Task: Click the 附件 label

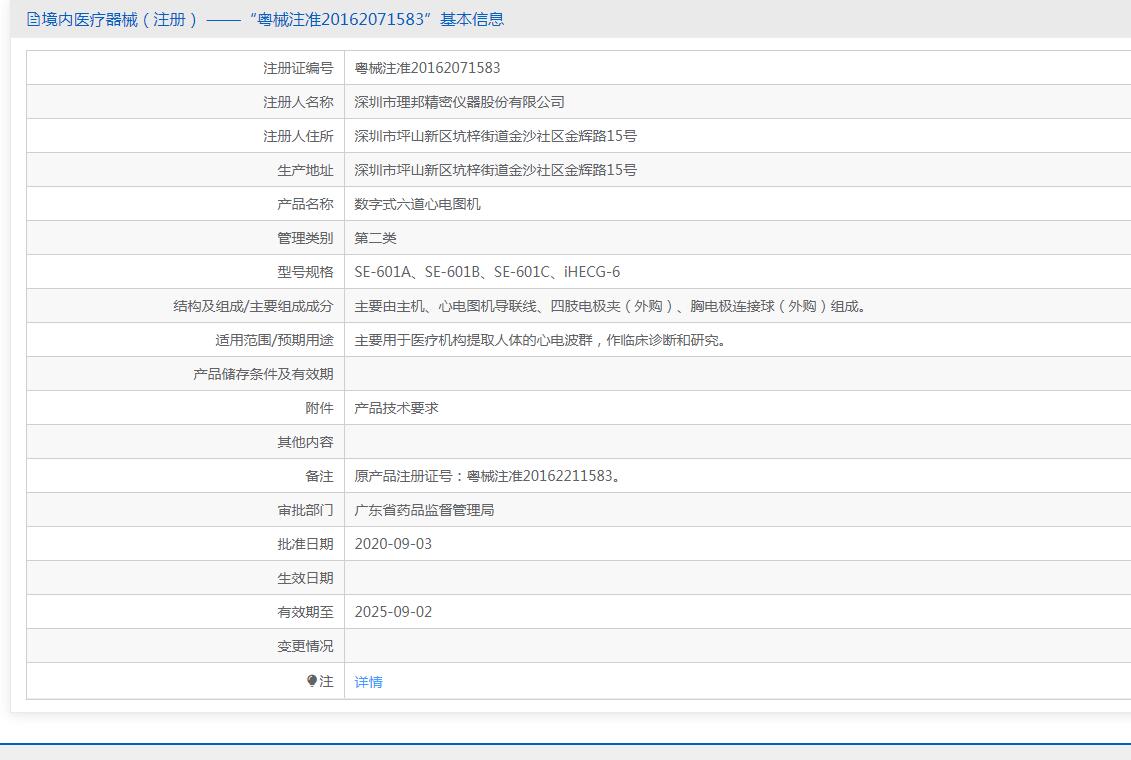Action: pyautogui.click(x=319, y=408)
